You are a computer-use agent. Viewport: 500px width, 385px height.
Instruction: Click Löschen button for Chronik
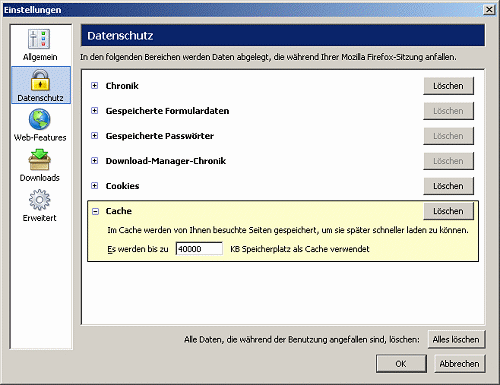[448, 86]
